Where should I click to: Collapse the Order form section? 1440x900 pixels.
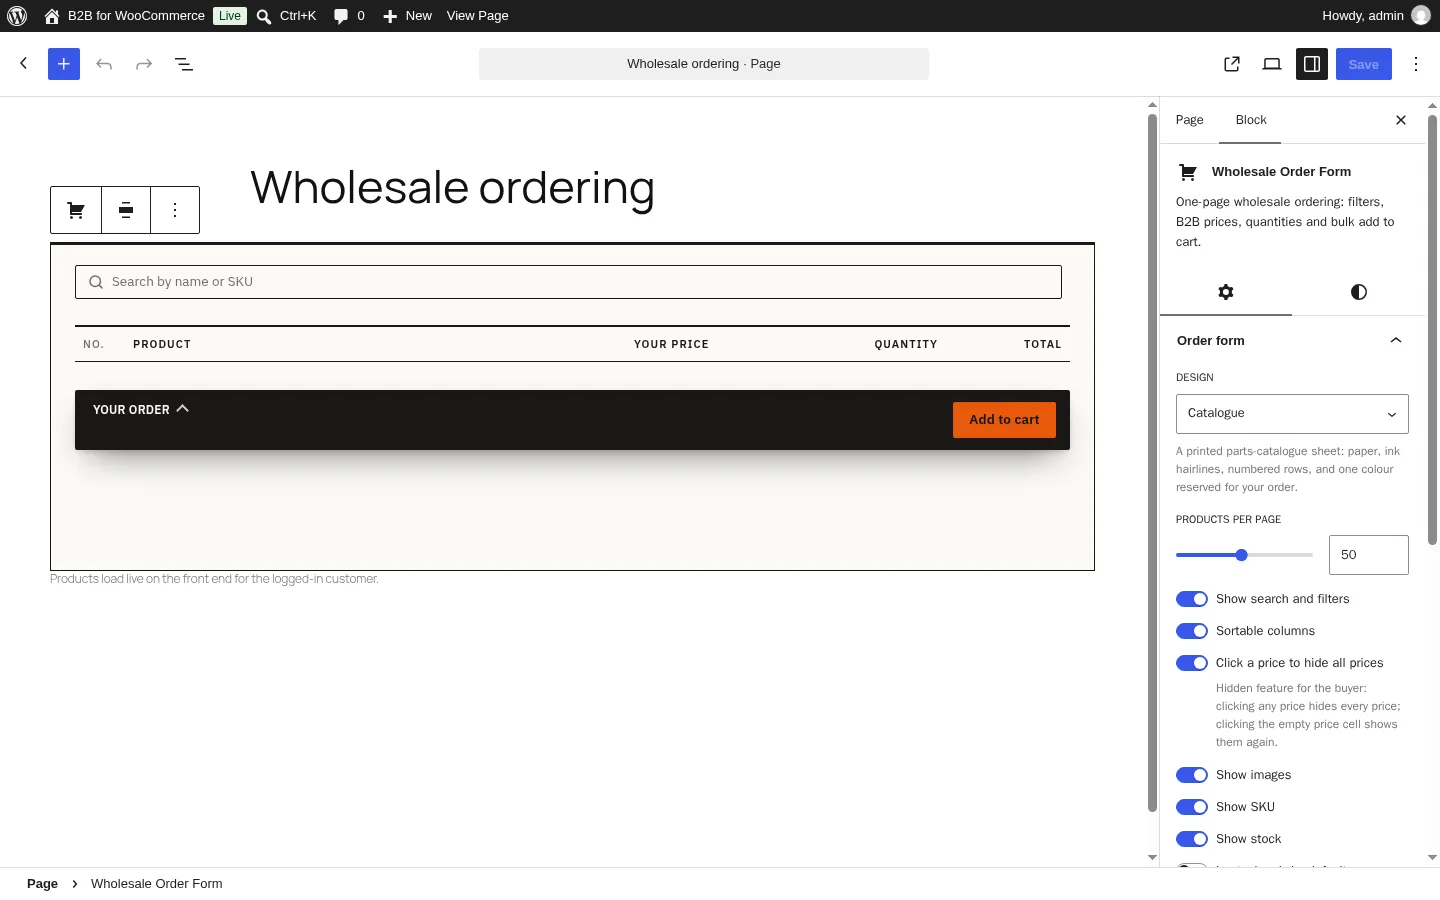pos(1291,341)
